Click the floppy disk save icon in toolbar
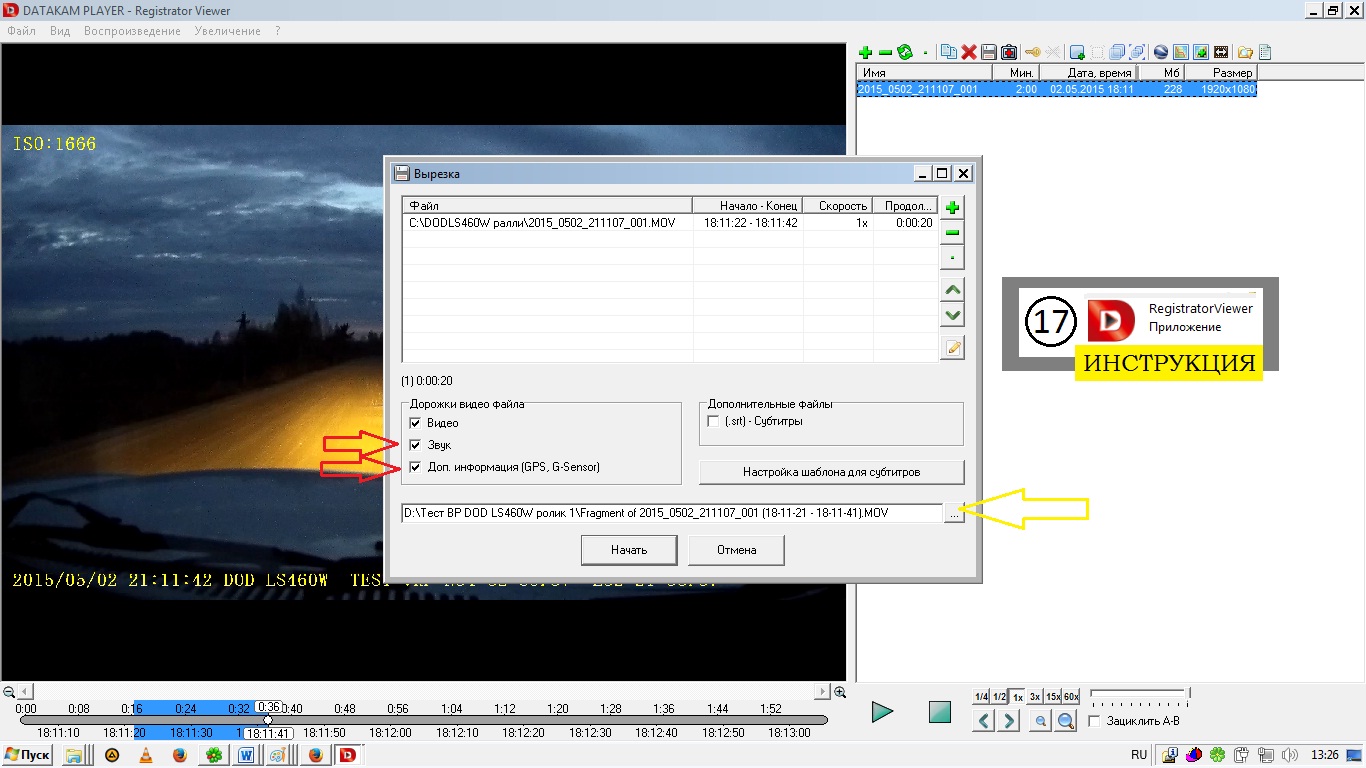 988,52
